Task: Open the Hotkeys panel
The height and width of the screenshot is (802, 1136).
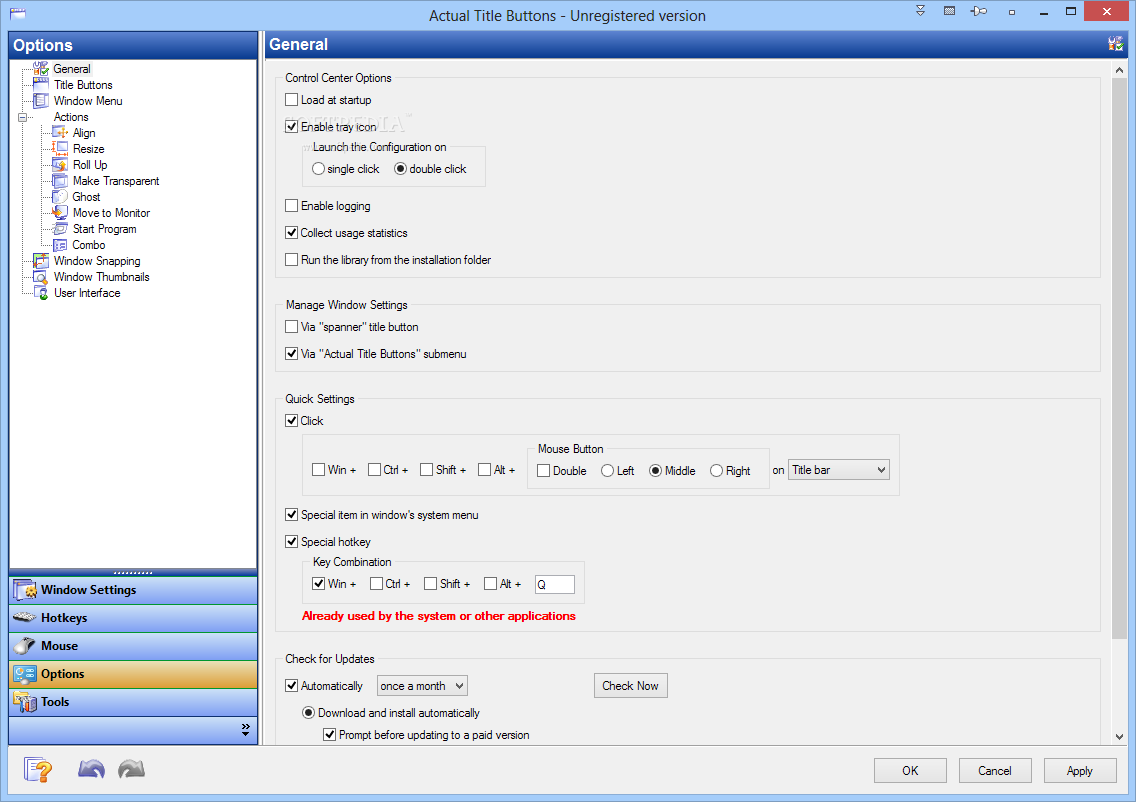Action: coord(133,618)
